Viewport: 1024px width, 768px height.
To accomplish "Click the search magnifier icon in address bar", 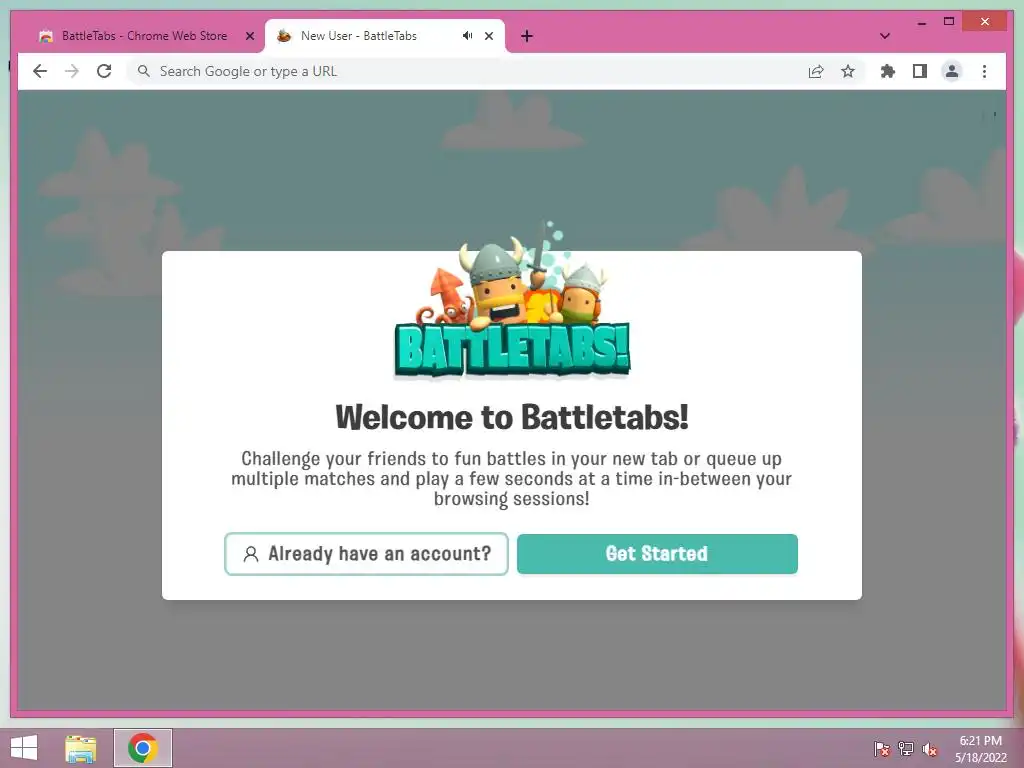I will (144, 71).
